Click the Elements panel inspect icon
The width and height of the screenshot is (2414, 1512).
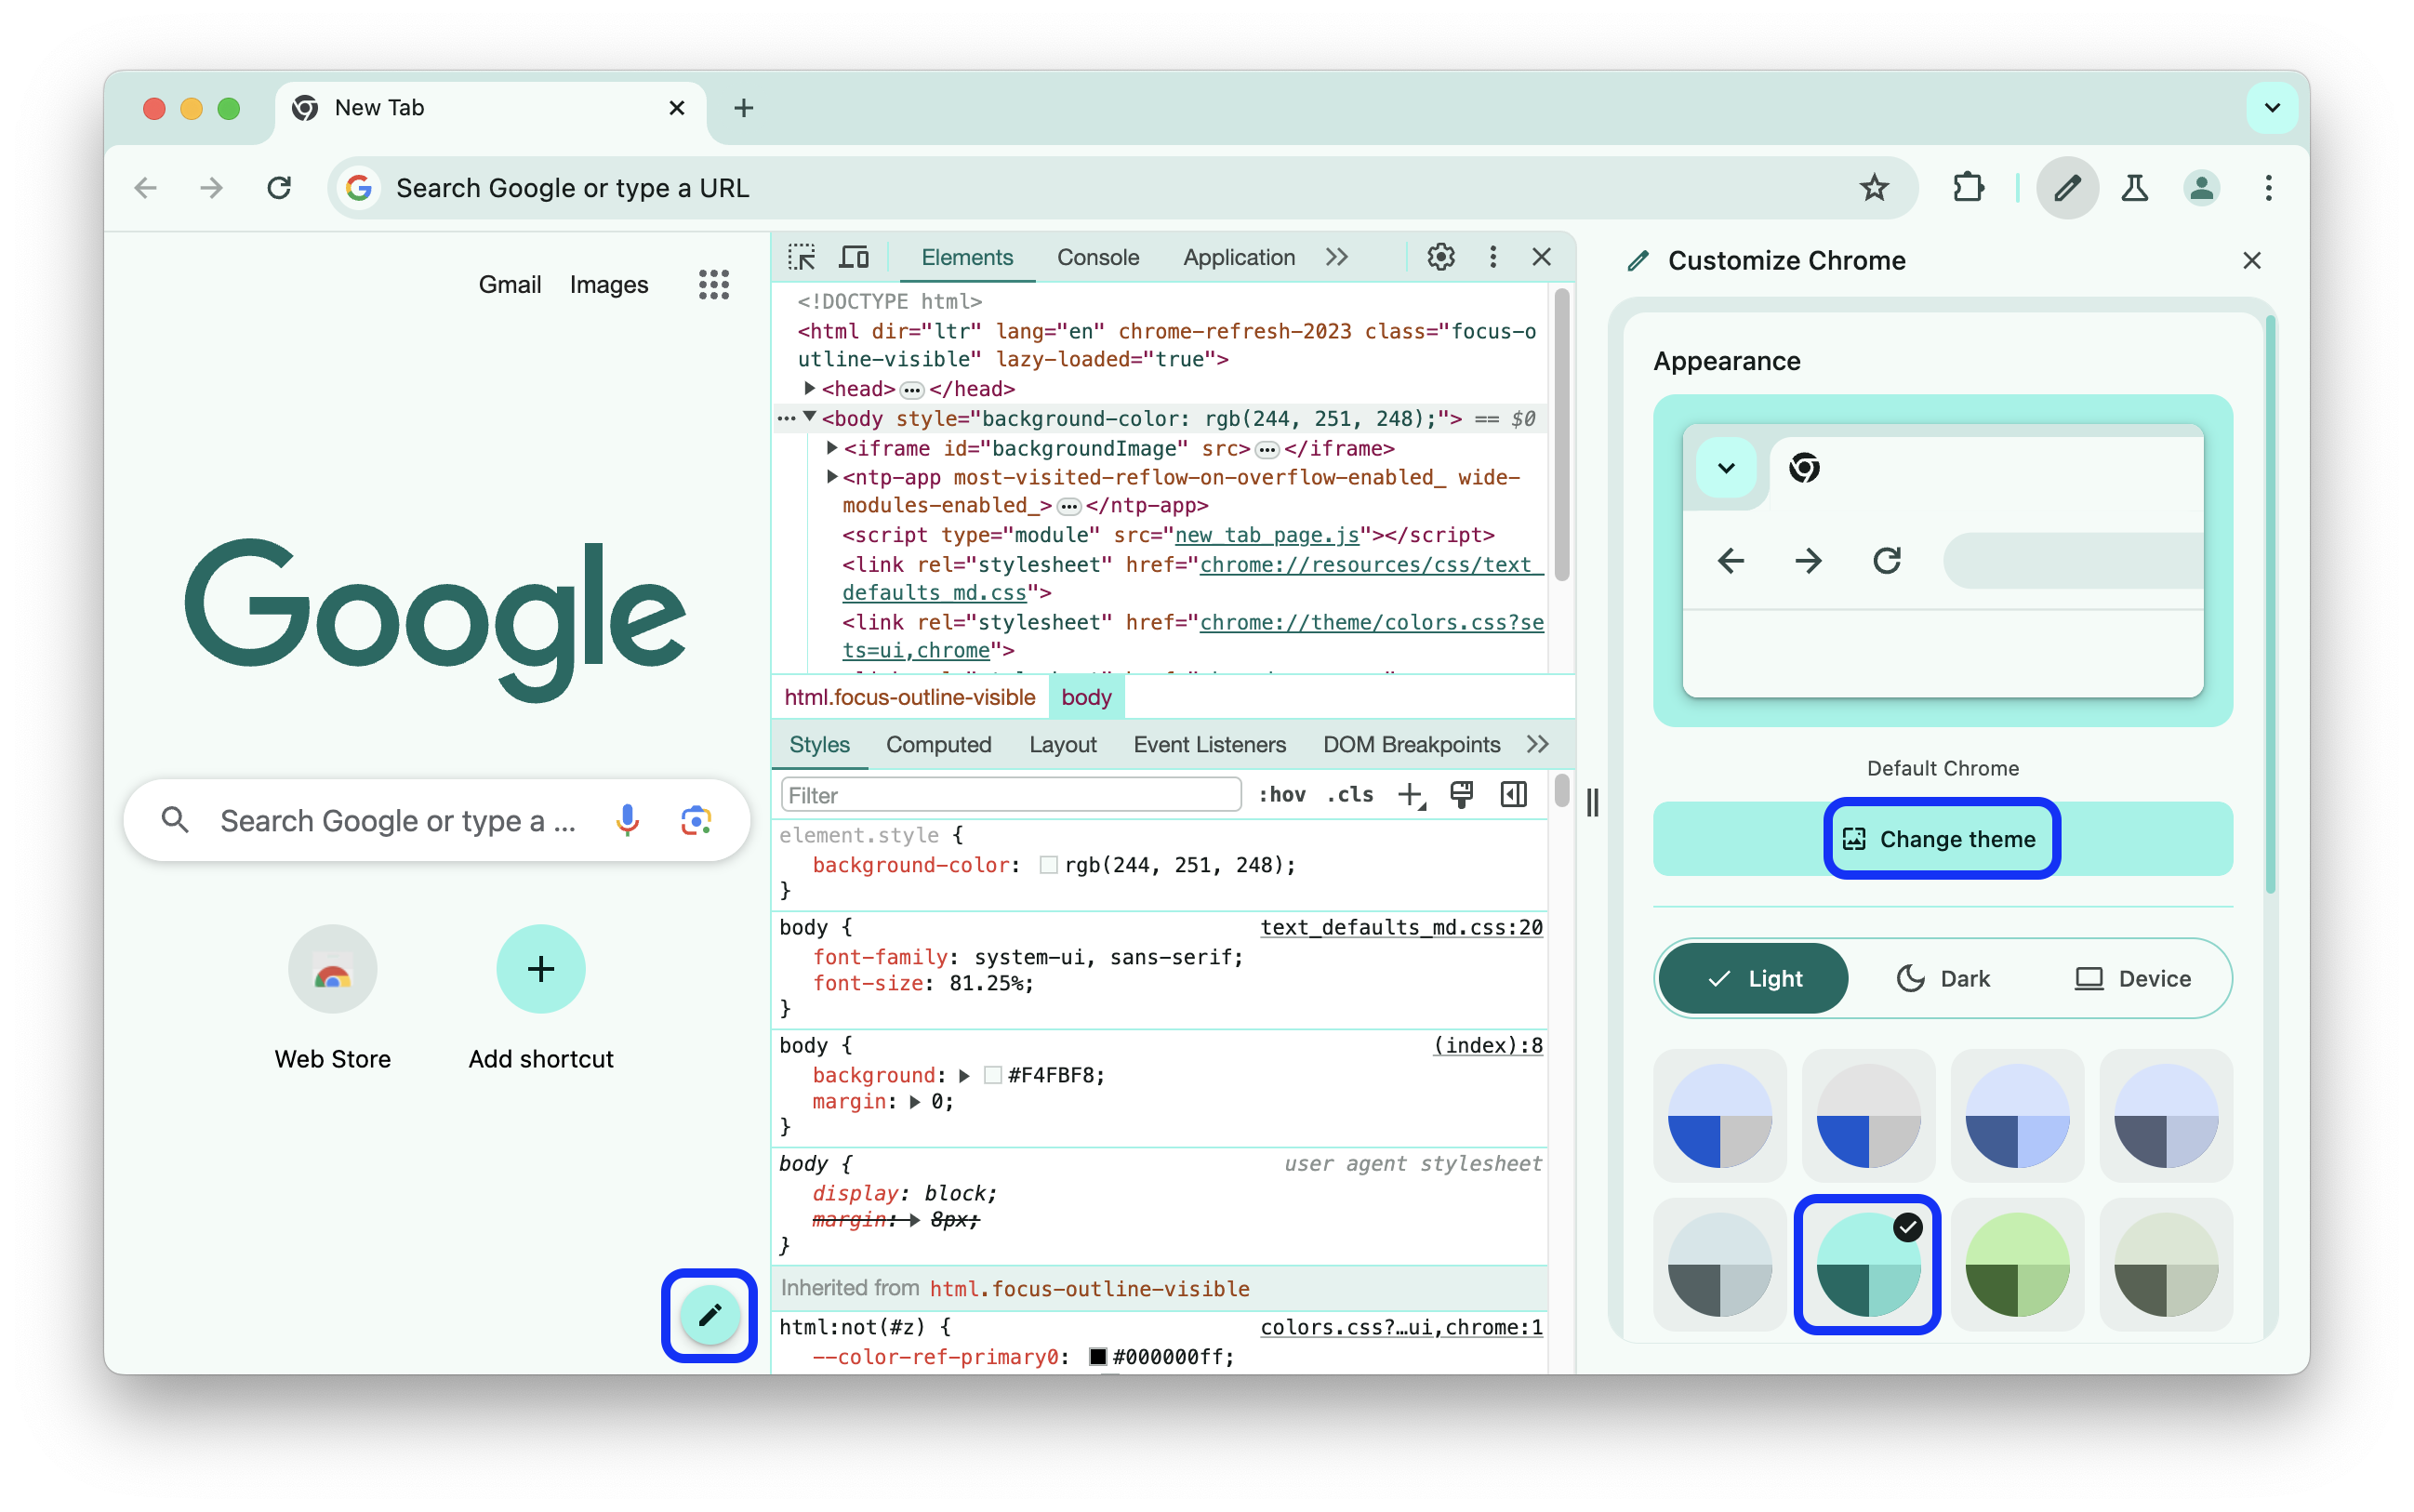click(802, 258)
